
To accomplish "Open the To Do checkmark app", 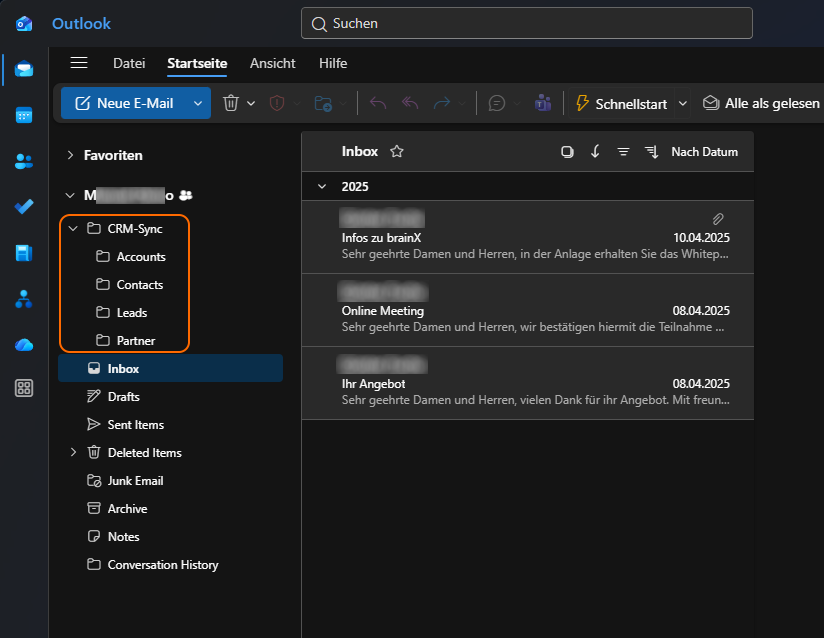I will pyautogui.click(x=24, y=207).
